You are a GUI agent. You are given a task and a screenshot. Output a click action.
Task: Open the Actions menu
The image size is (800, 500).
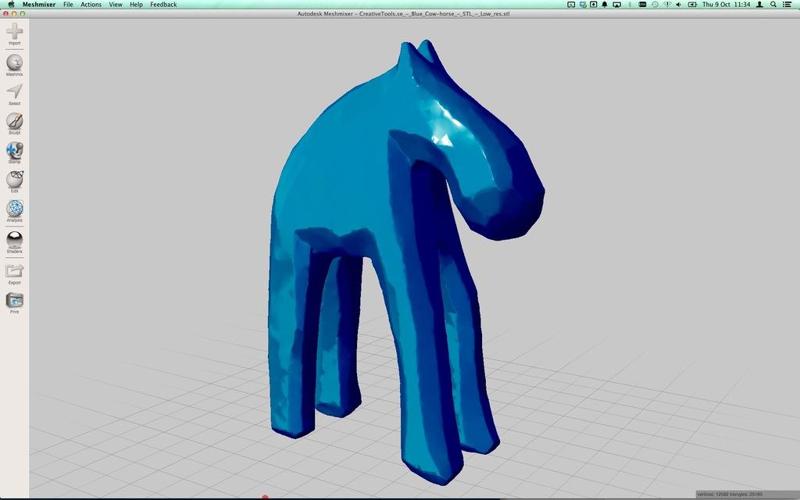(x=91, y=5)
